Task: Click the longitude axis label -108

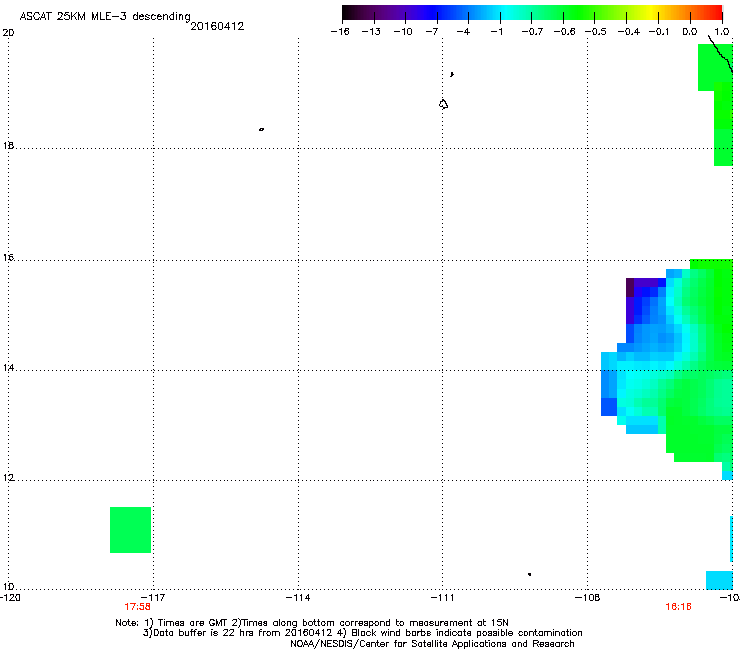Action: (x=587, y=598)
